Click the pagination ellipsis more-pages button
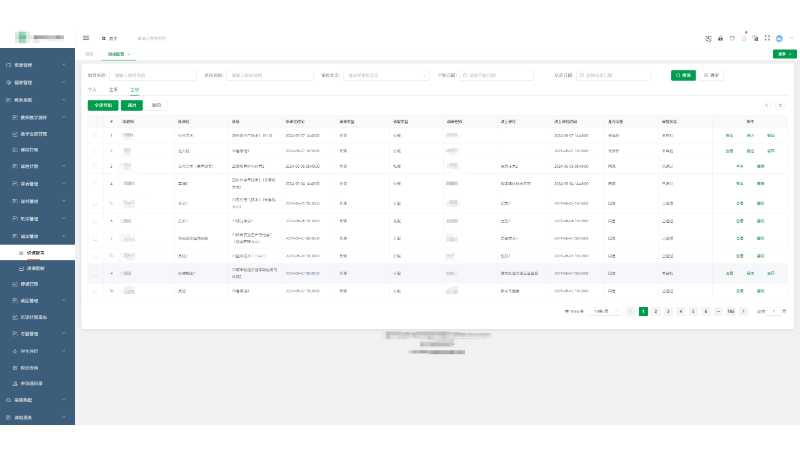 718,311
